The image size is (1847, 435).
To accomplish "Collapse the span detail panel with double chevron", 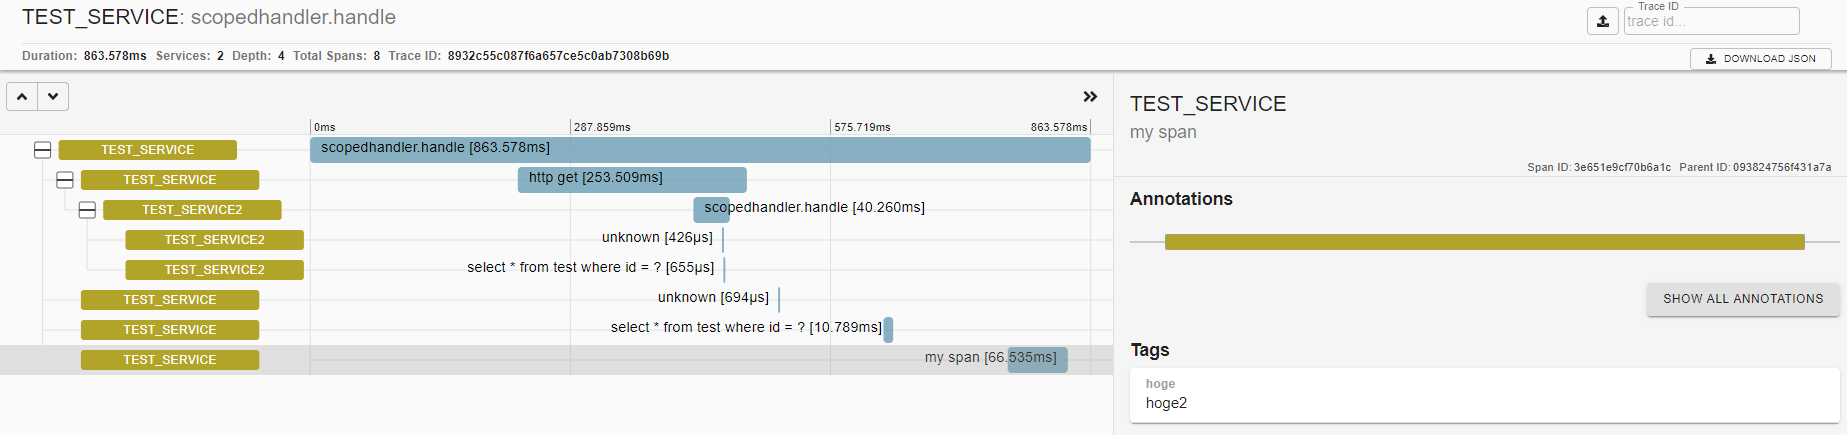I will pyautogui.click(x=1090, y=97).
